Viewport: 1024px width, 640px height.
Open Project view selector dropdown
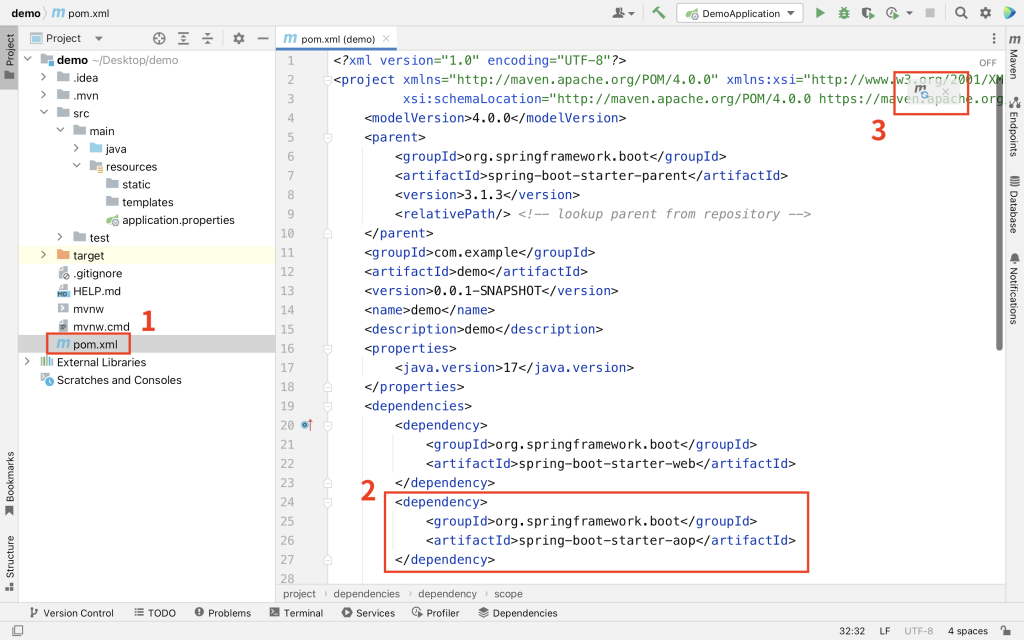[x=67, y=39]
